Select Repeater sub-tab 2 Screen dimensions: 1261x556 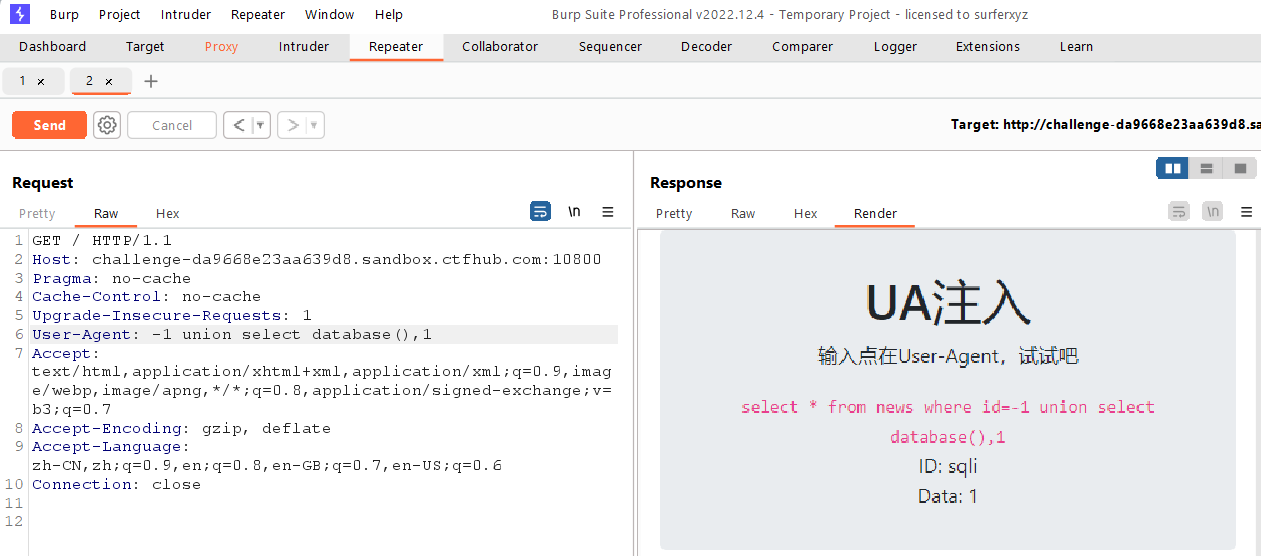[89, 81]
